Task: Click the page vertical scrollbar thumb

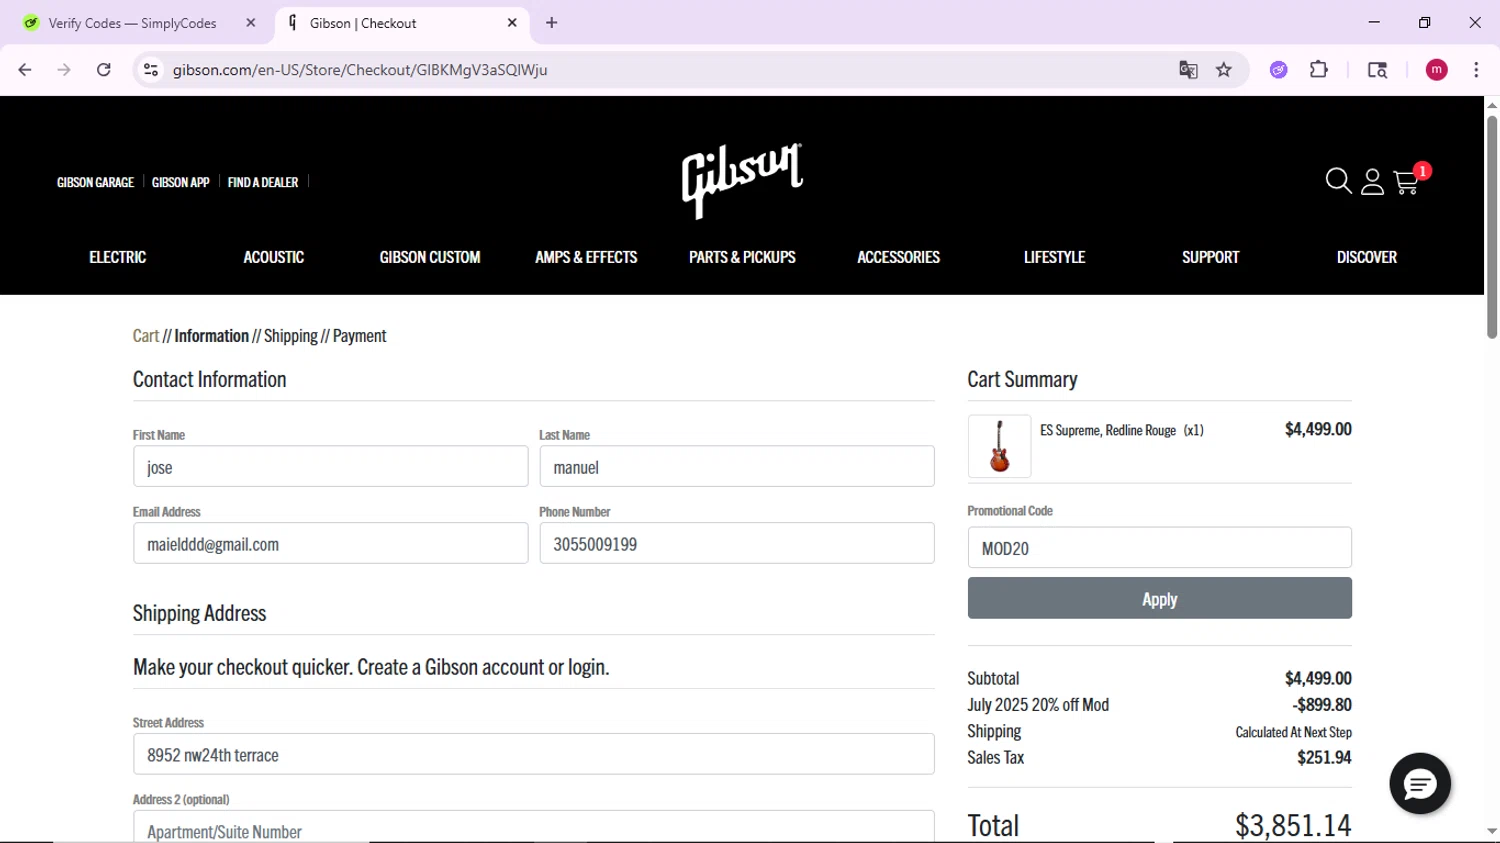Action: click(x=1491, y=228)
